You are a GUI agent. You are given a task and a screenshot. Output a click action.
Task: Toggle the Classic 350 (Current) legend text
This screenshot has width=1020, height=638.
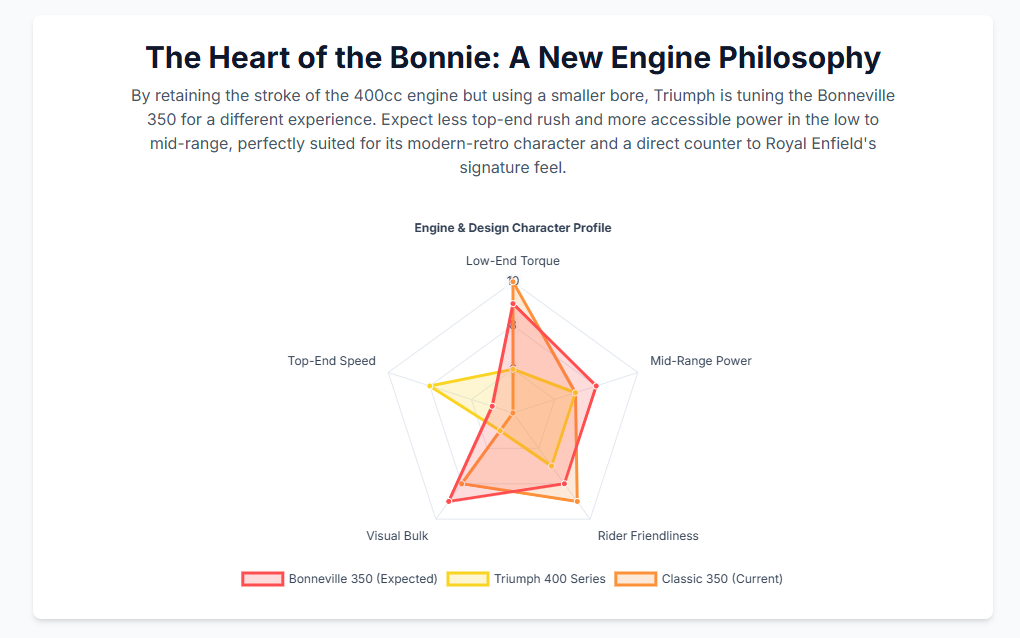tap(722, 579)
